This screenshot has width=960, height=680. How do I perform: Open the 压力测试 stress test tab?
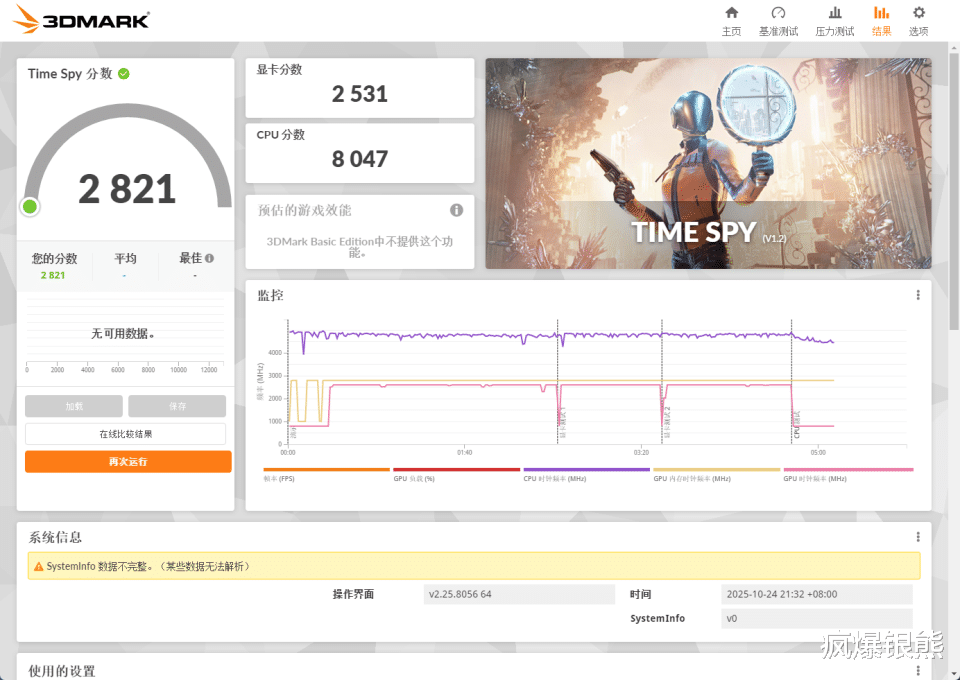[834, 21]
